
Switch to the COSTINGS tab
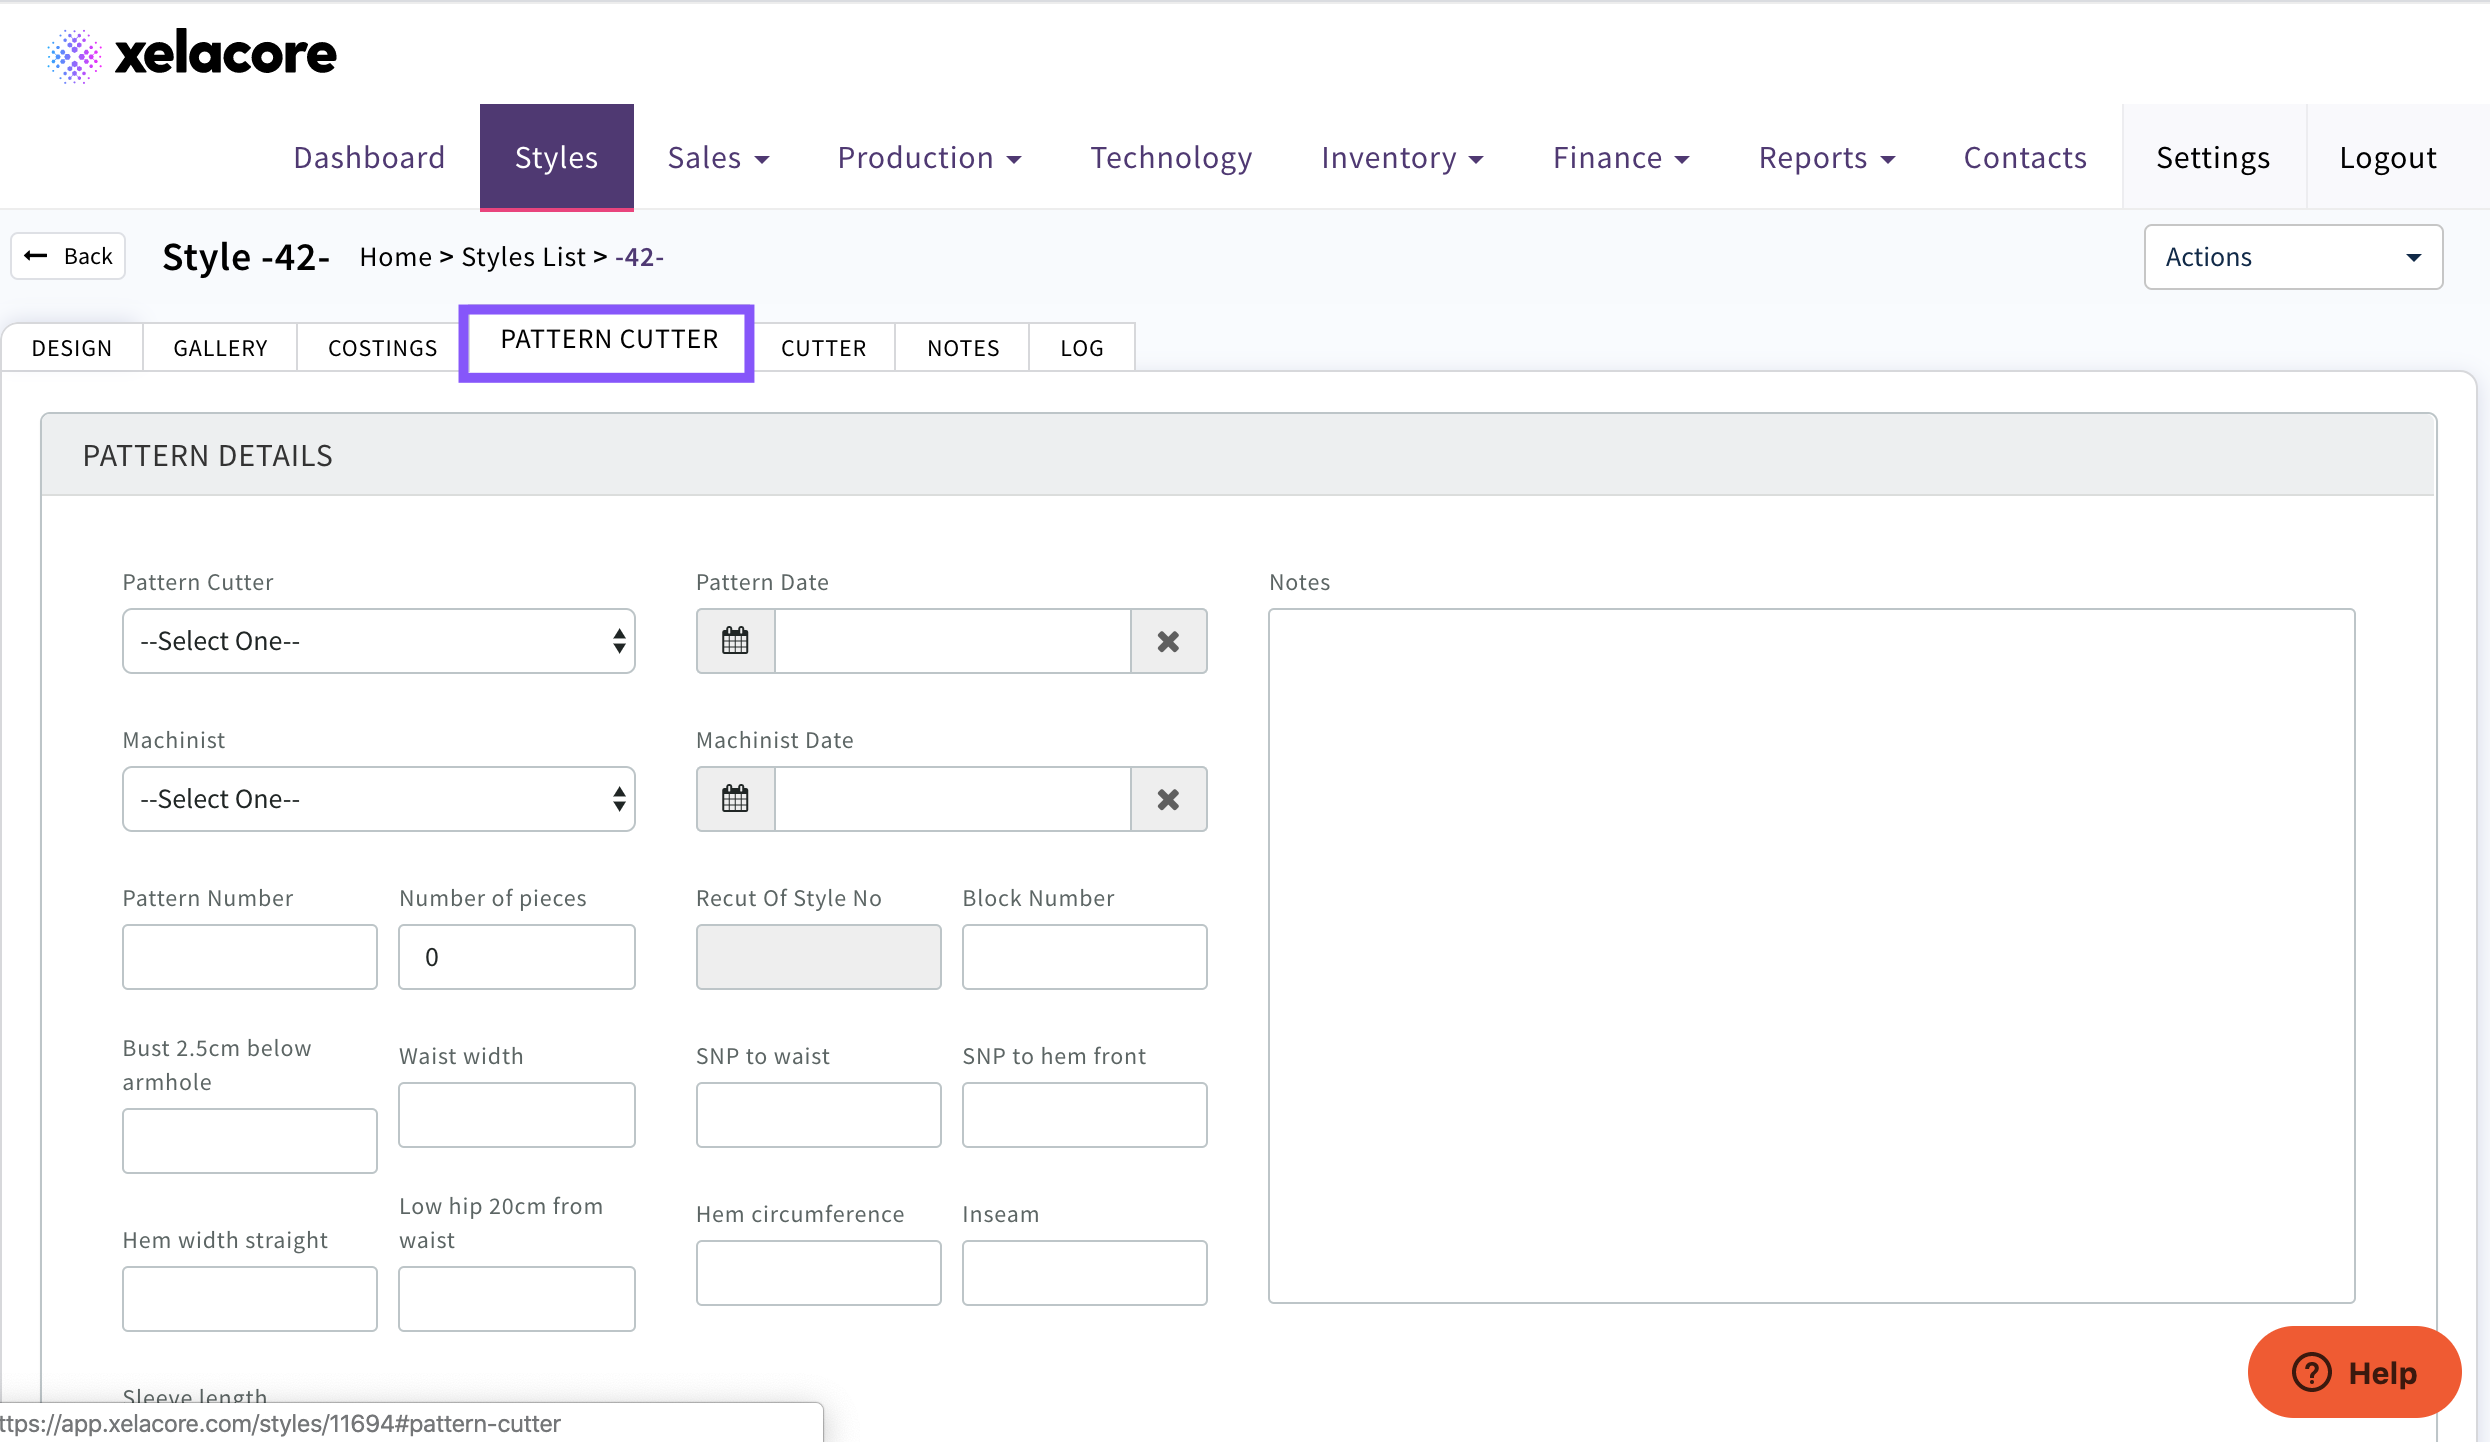pos(382,348)
